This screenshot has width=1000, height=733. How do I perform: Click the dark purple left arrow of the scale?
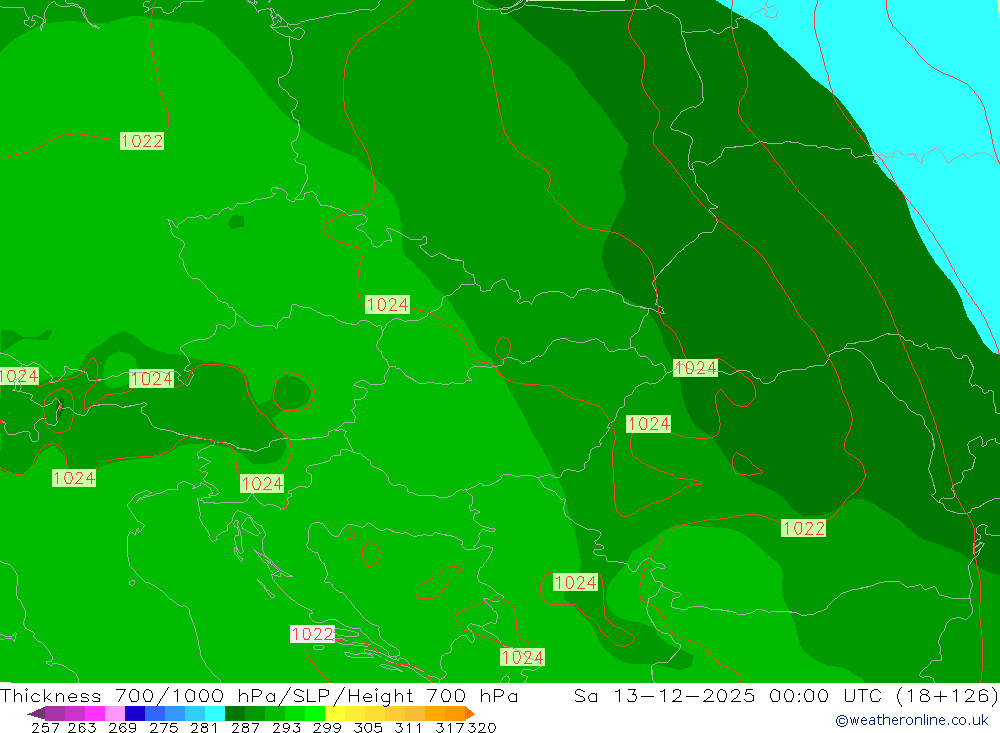click(36, 713)
